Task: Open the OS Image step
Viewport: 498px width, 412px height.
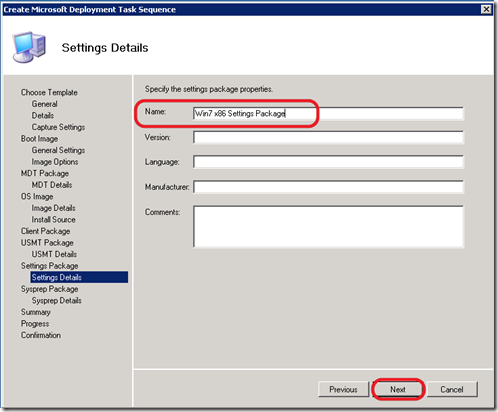Action: (x=37, y=196)
